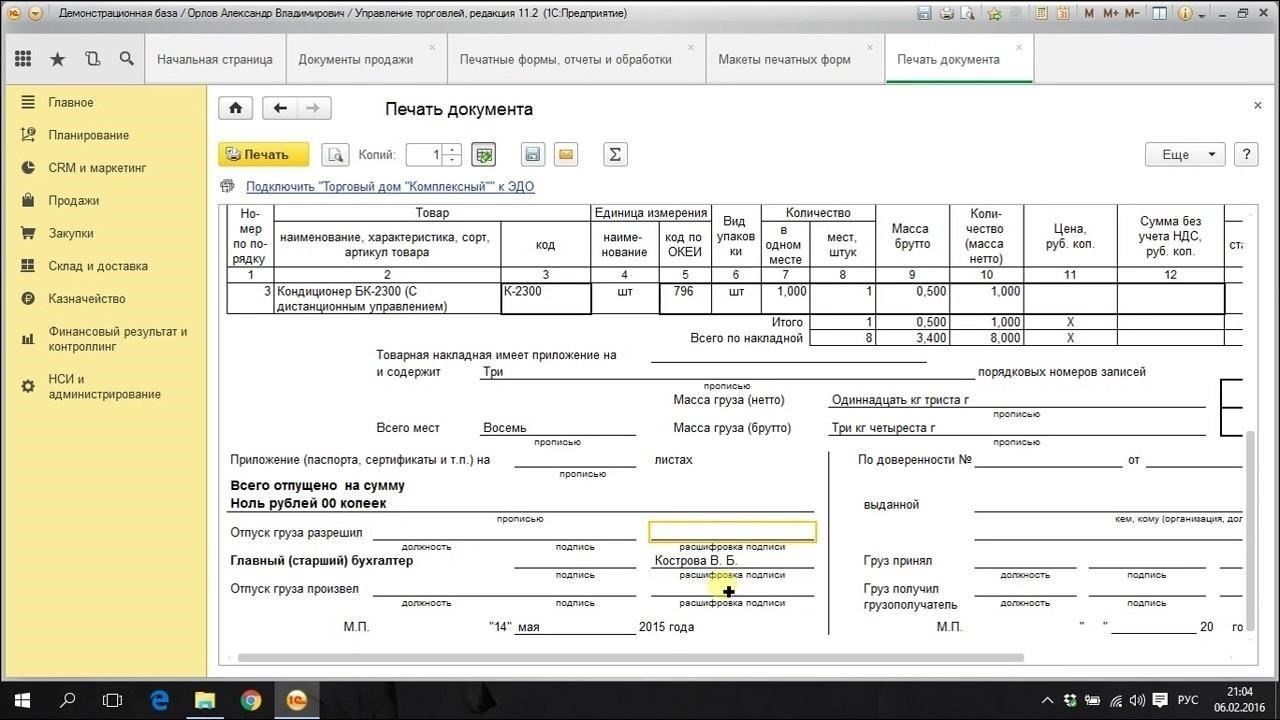The height and width of the screenshot is (720, 1280).
Task: Open volume control in system tray
Action: 1137,700
